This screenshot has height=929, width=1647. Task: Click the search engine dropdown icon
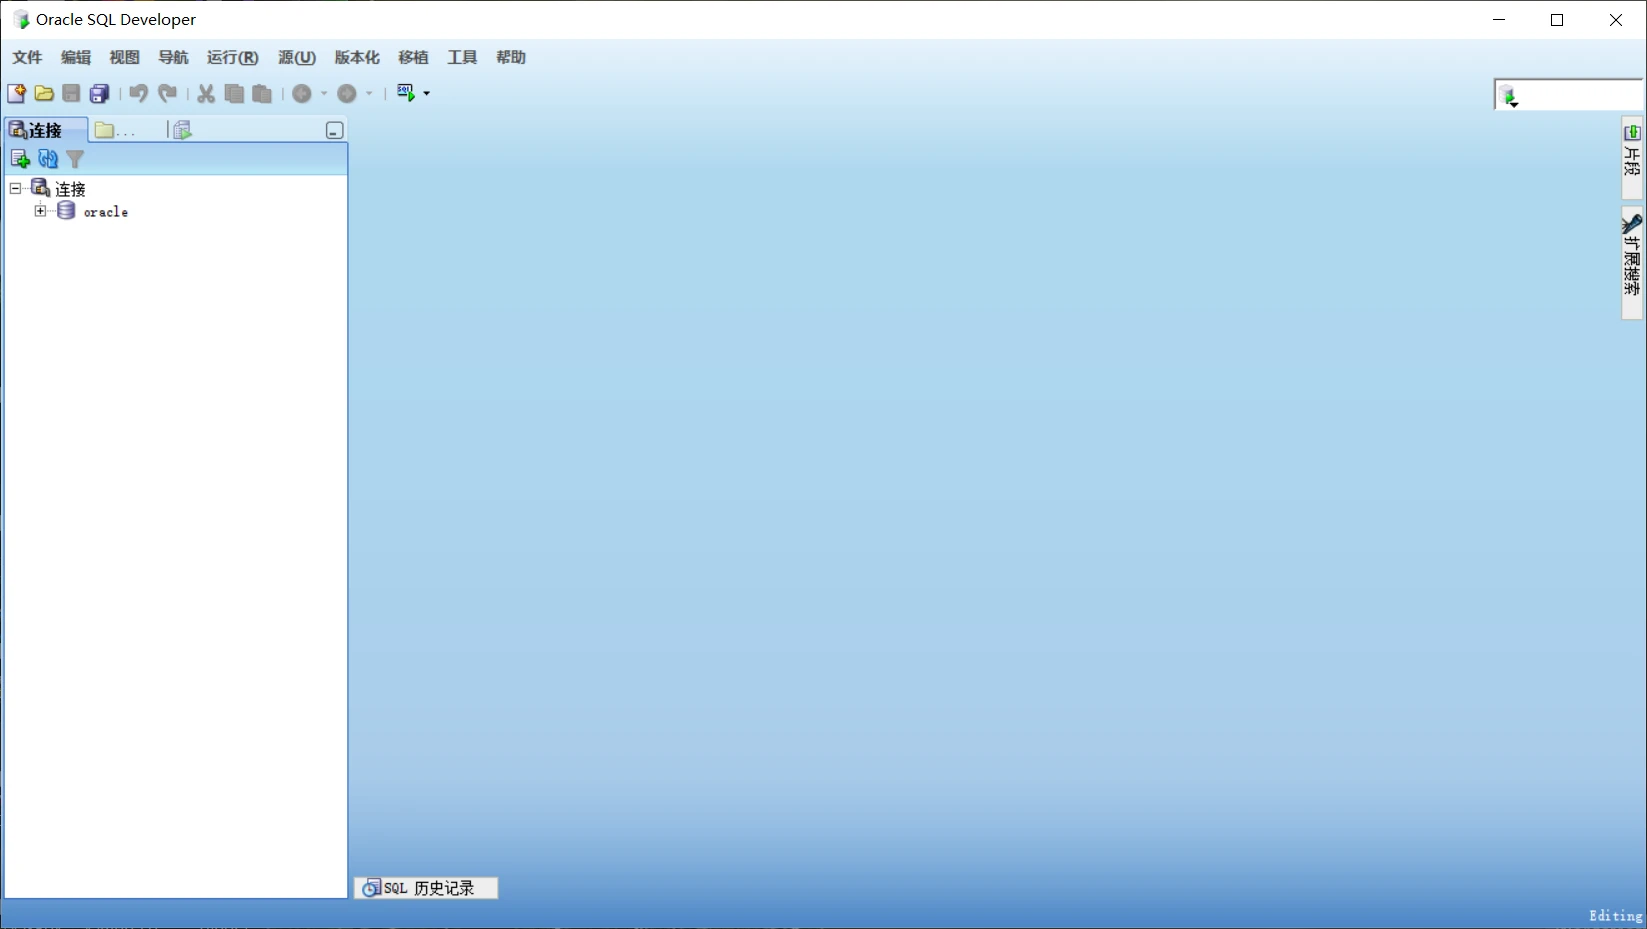tap(1509, 96)
